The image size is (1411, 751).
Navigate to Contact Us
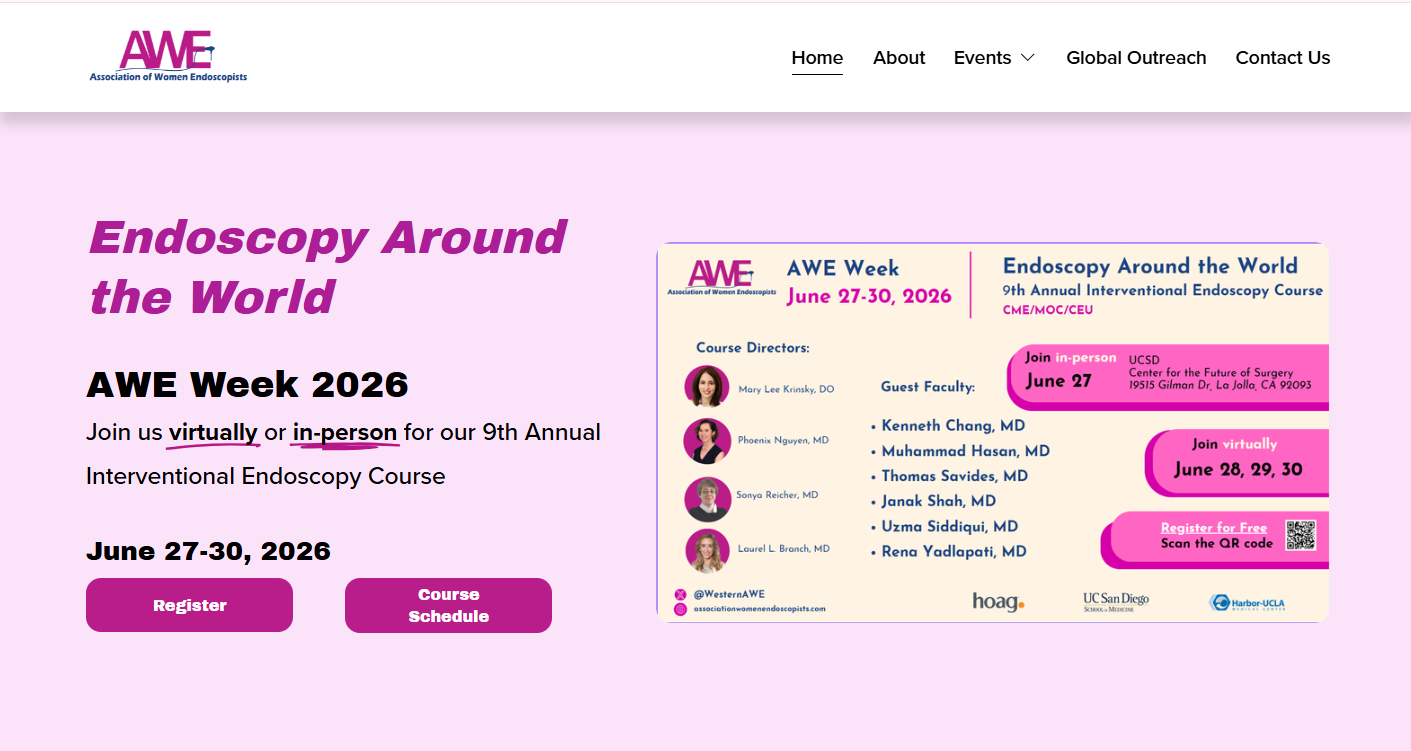point(1283,58)
